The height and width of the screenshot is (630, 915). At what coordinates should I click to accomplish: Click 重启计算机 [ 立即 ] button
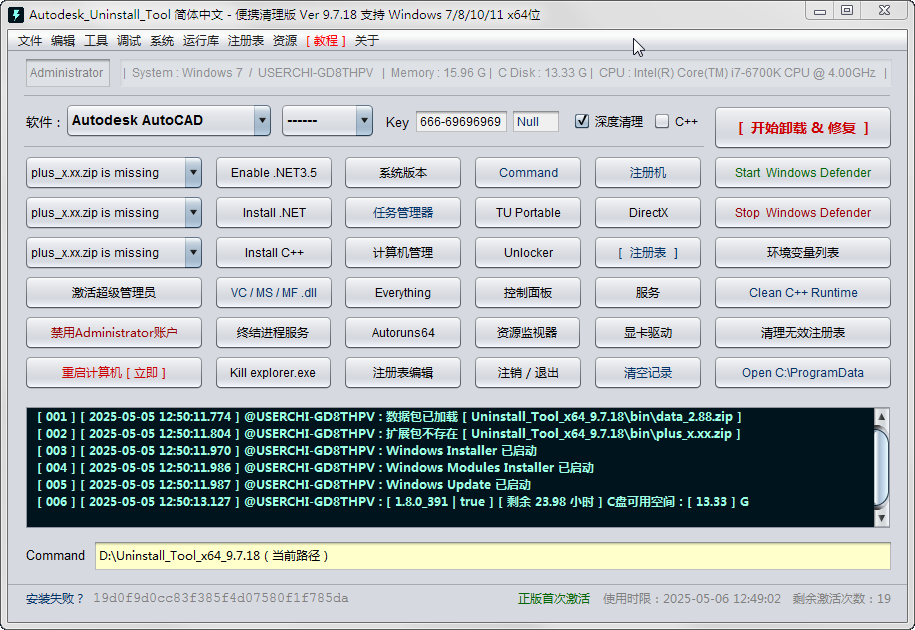pos(114,372)
